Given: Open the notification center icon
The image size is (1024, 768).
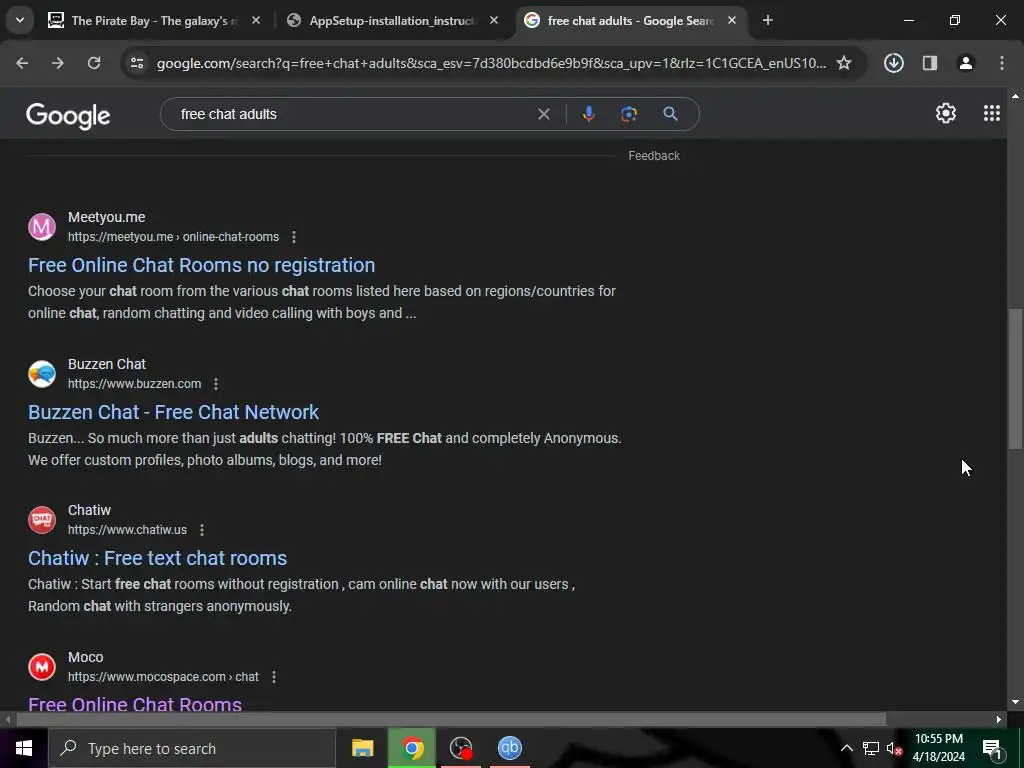Looking at the screenshot, I should click(992, 748).
